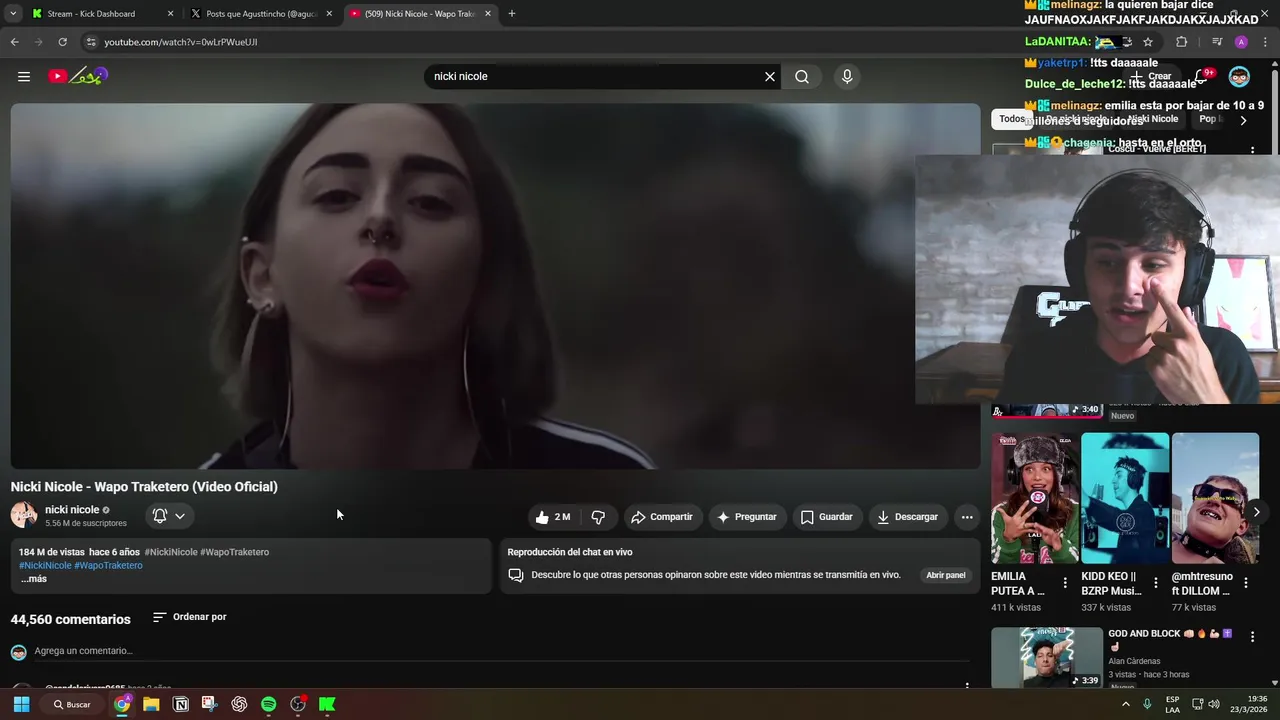Open GOD AND BLOCK video thumbnail

point(1047,657)
